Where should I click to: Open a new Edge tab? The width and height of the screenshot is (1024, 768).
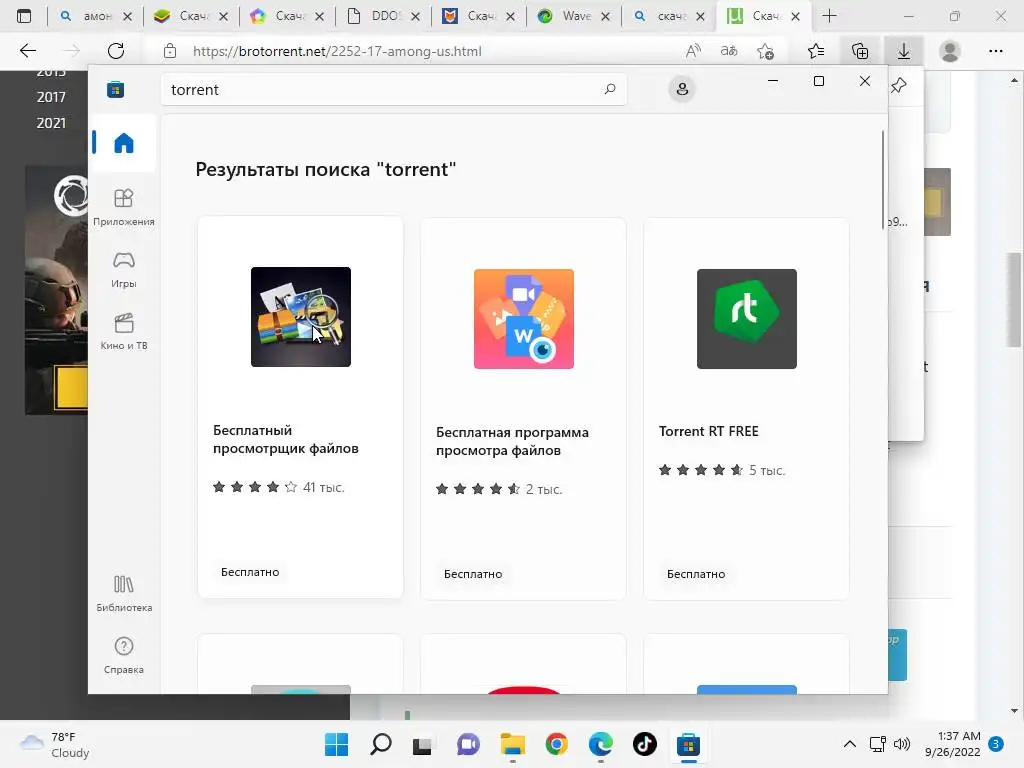point(829,16)
